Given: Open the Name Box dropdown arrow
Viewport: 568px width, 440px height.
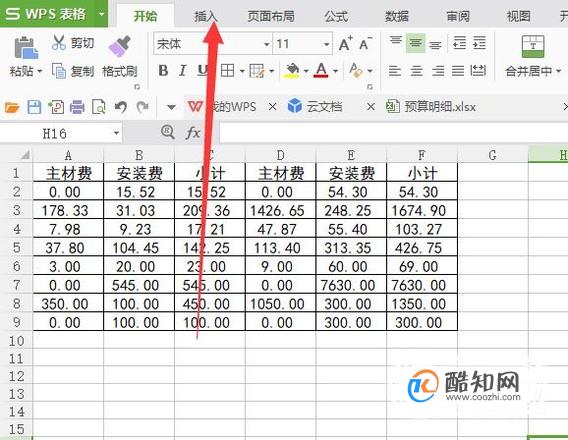Looking at the screenshot, I should point(116,133).
